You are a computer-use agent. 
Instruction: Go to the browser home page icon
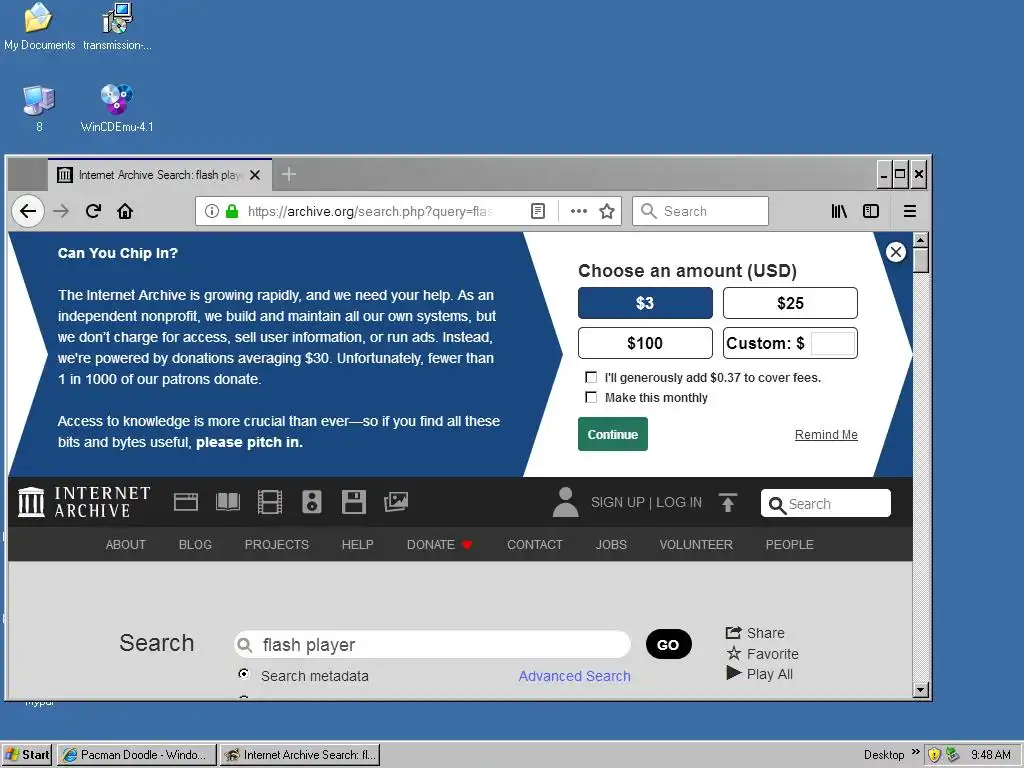(125, 211)
